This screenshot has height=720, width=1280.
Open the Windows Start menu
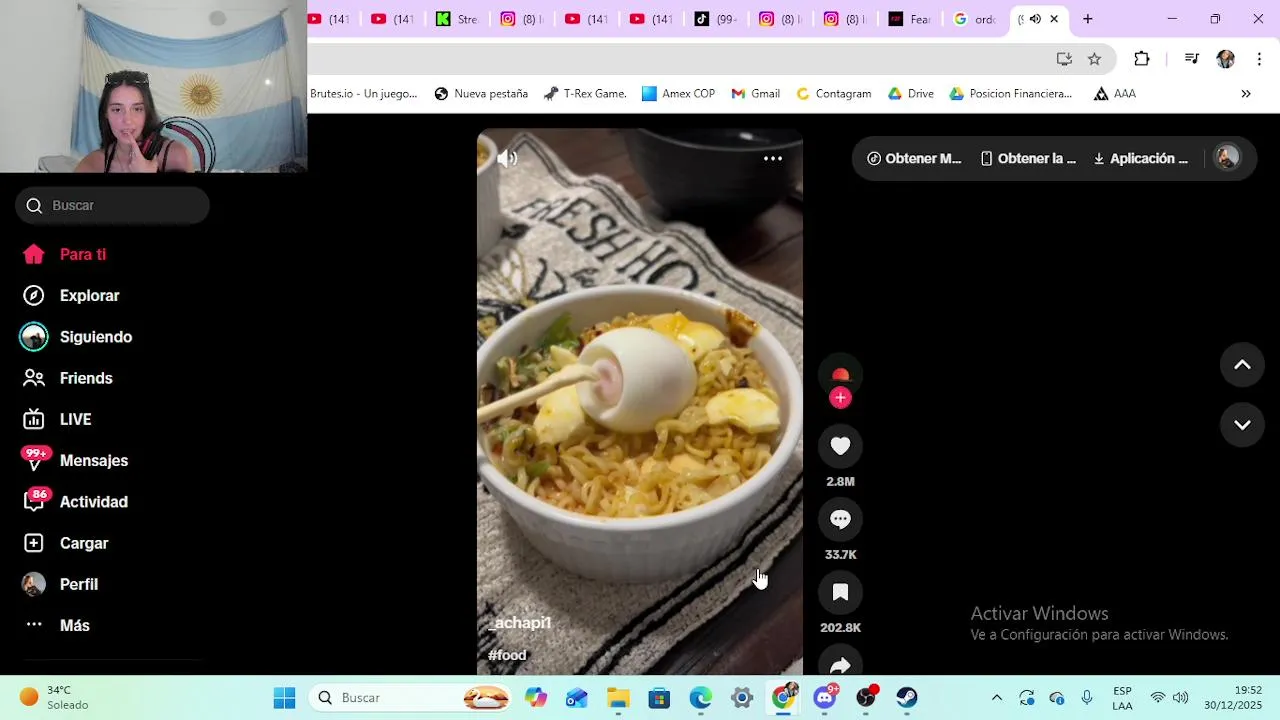tap(284, 698)
